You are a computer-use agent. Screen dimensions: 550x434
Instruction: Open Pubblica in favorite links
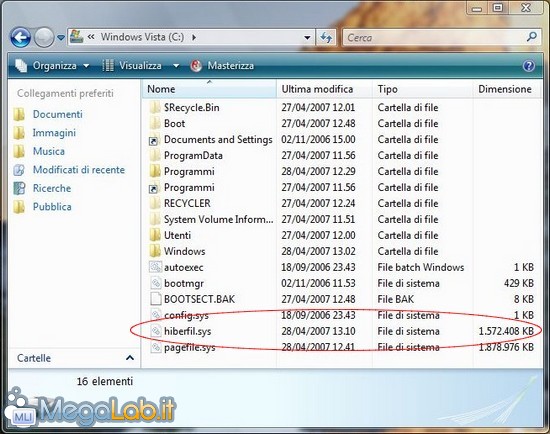point(52,207)
